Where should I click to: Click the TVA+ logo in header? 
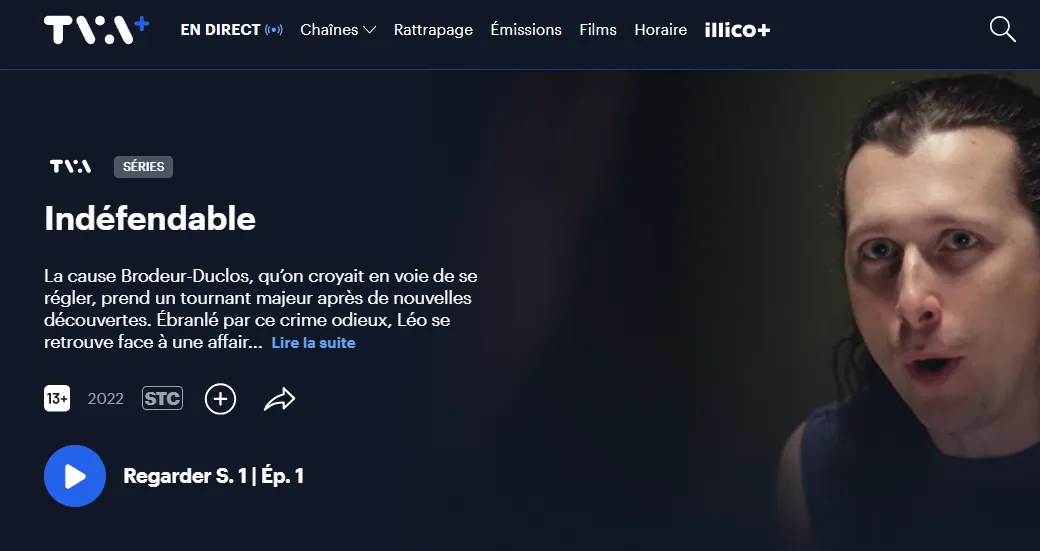click(97, 30)
